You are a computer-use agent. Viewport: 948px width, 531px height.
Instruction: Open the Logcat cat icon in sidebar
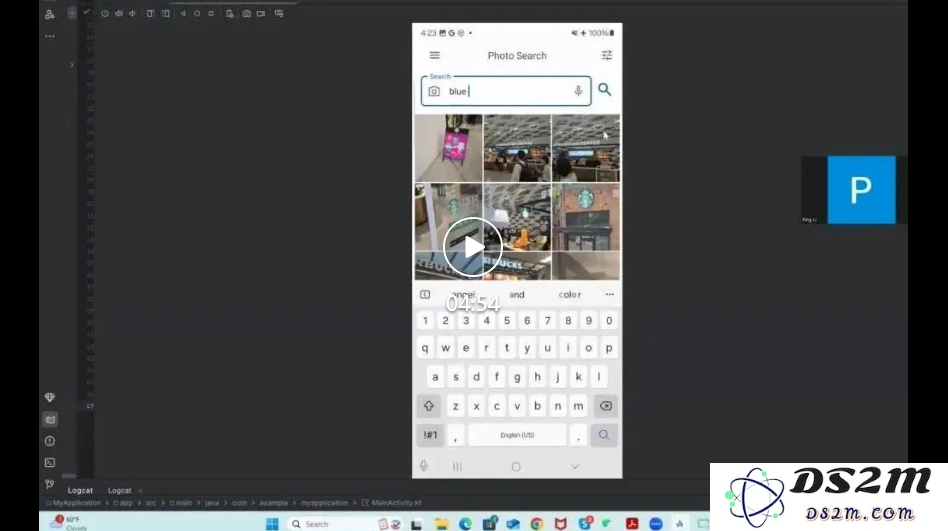click(x=50, y=419)
